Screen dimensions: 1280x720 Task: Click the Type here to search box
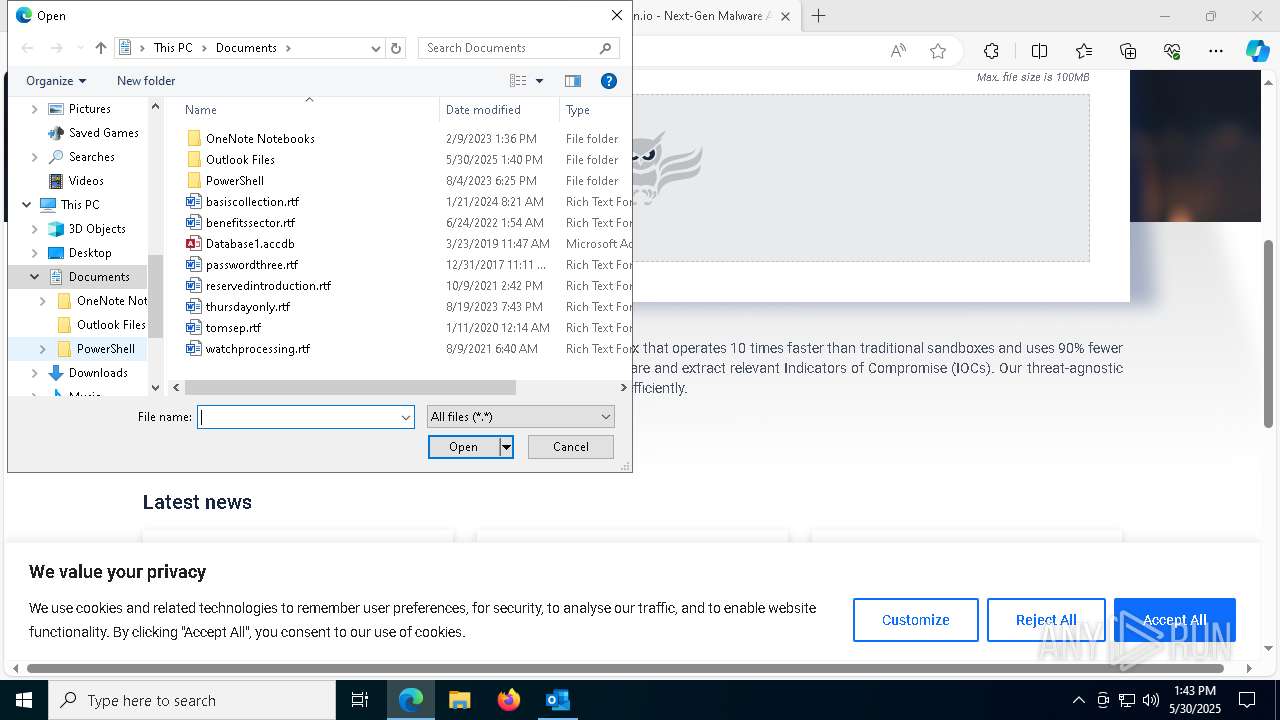pos(192,700)
